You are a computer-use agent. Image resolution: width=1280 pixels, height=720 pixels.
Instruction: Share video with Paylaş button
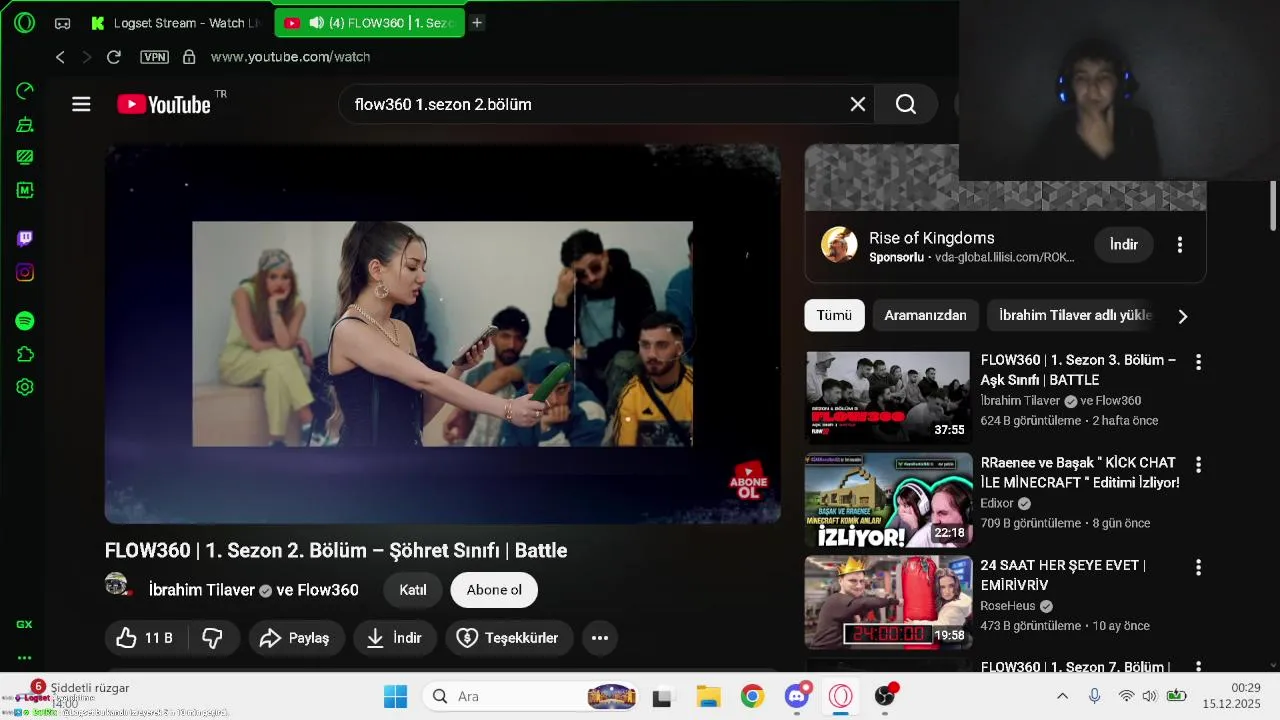tap(296, 638)
